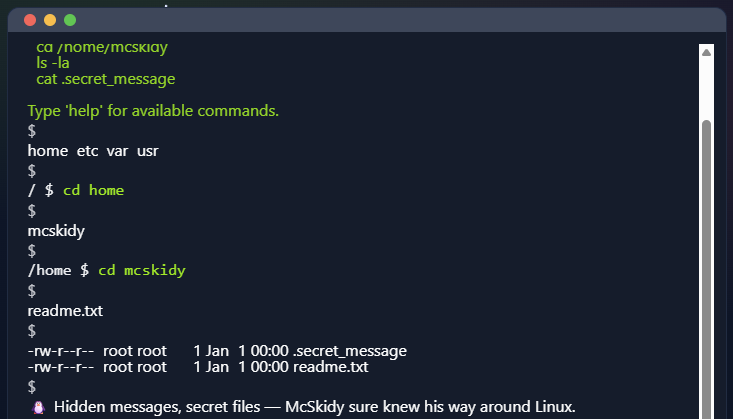733x419 pixels.
Task: Click the red close window dot
Action: point(29,20)
